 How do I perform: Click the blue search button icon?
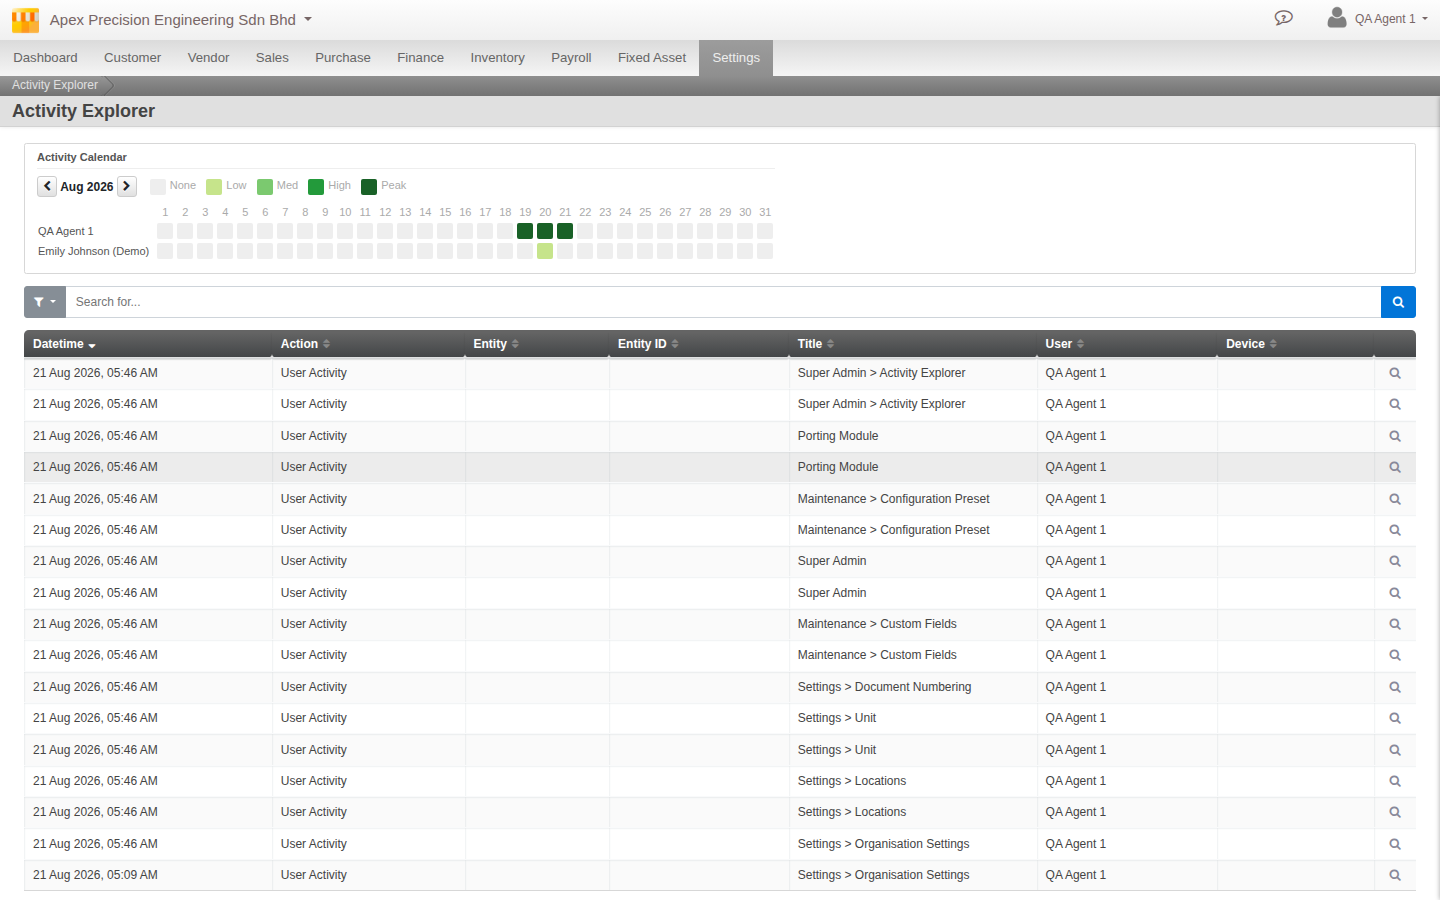pos(1398,302)
